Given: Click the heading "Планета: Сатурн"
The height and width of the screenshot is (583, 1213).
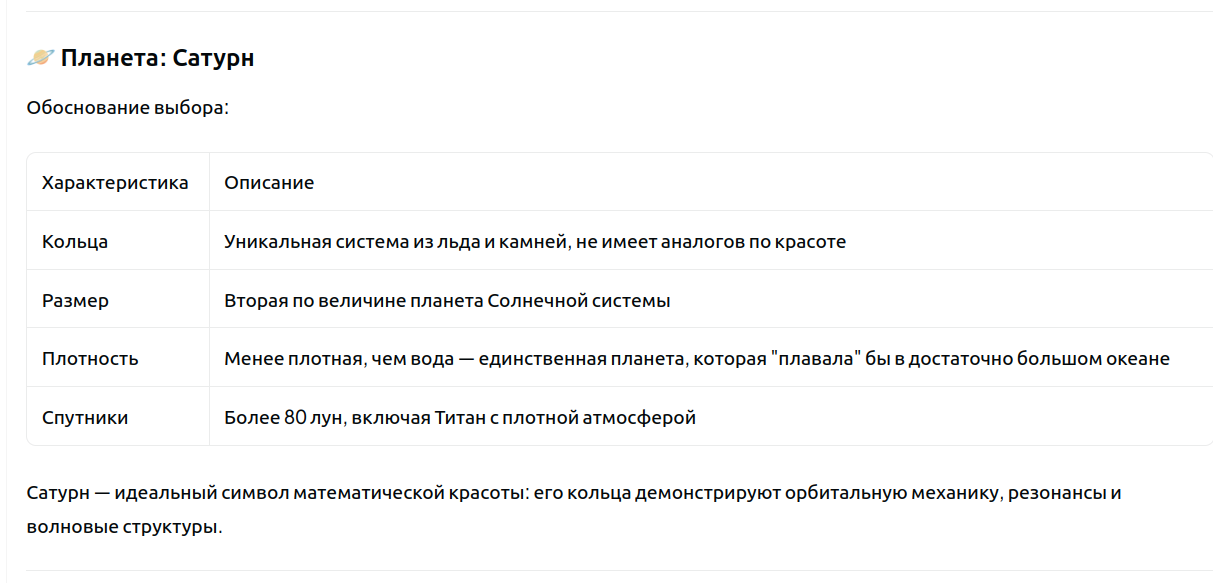Looking at the screenshot, I should (157, 58).
